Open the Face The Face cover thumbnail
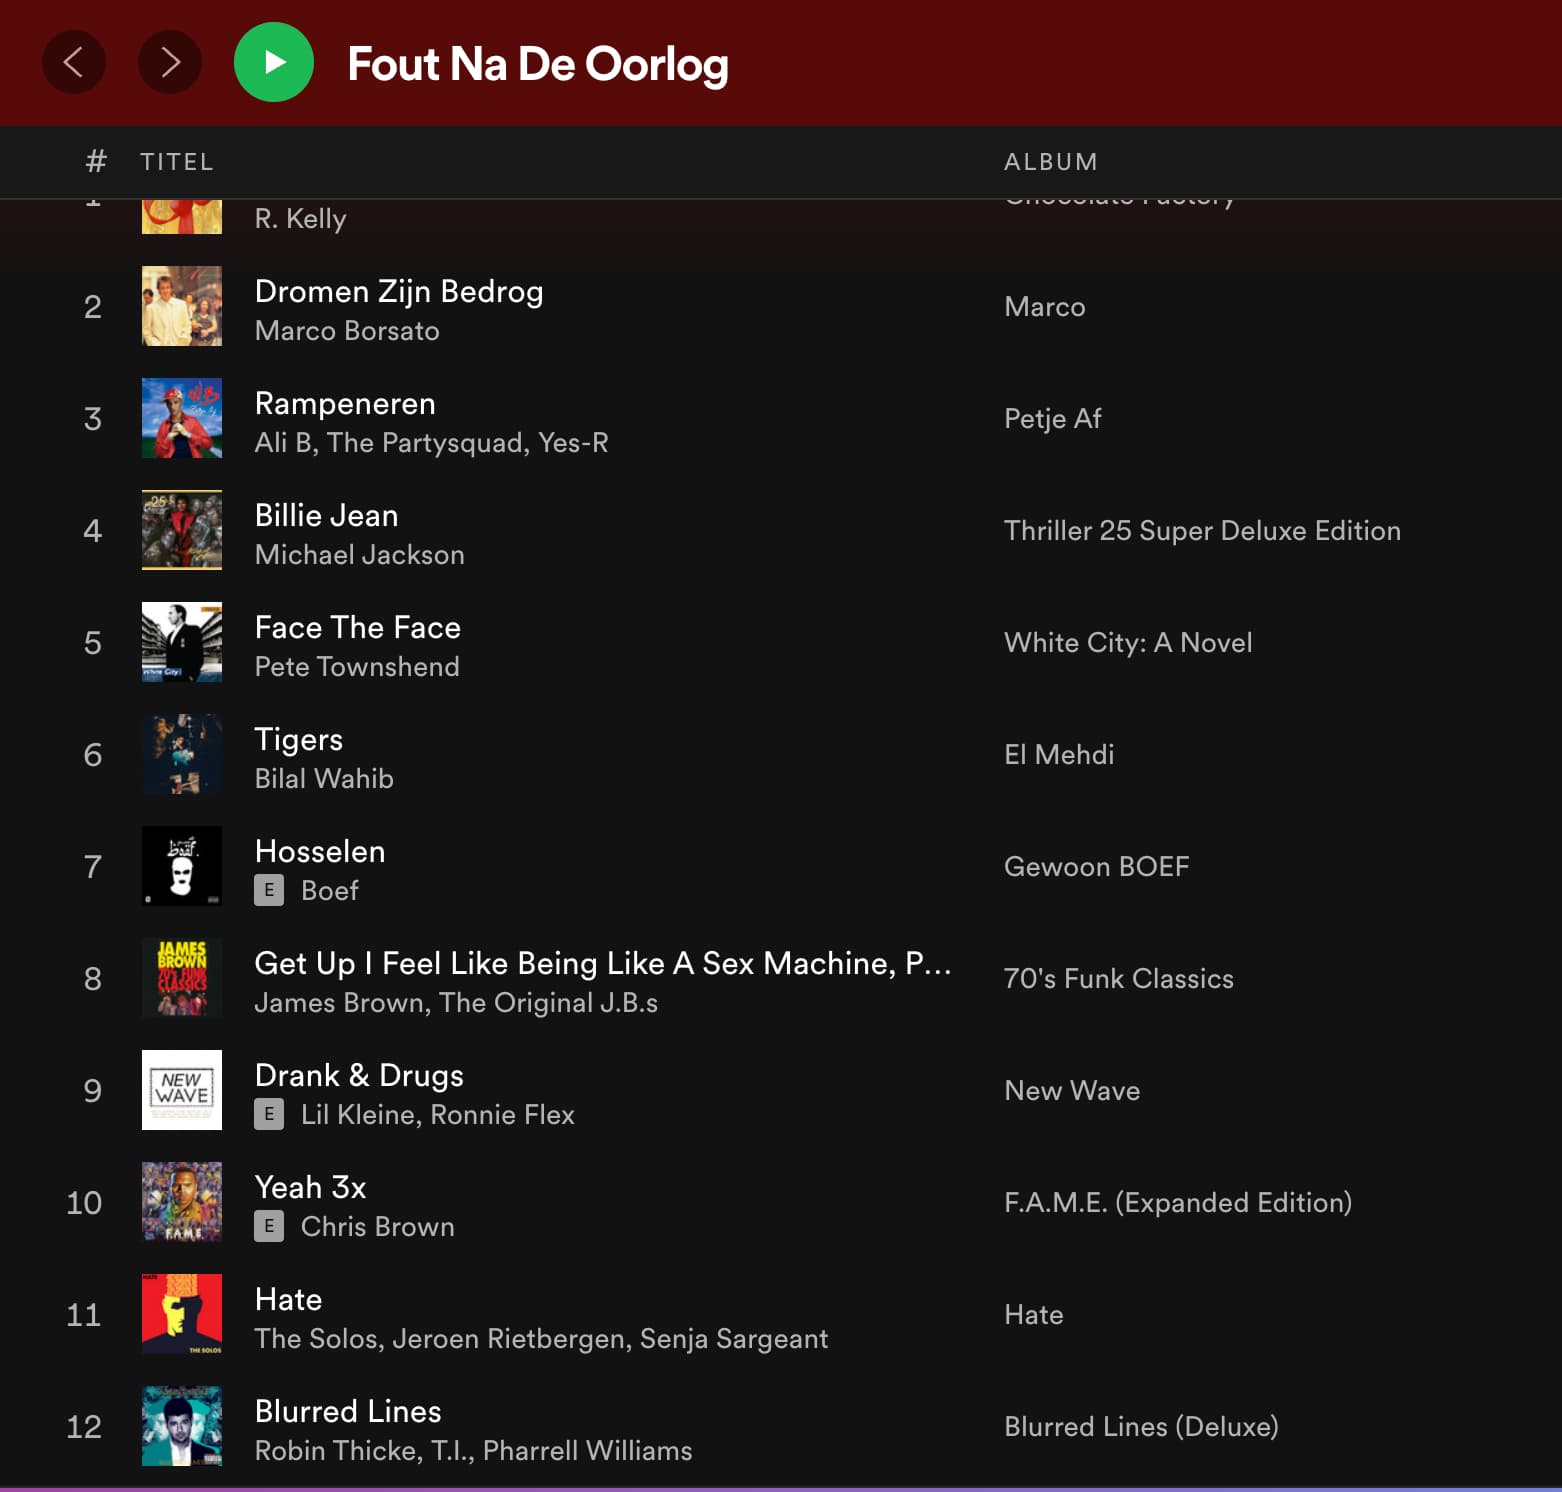 tap(182, 642)
